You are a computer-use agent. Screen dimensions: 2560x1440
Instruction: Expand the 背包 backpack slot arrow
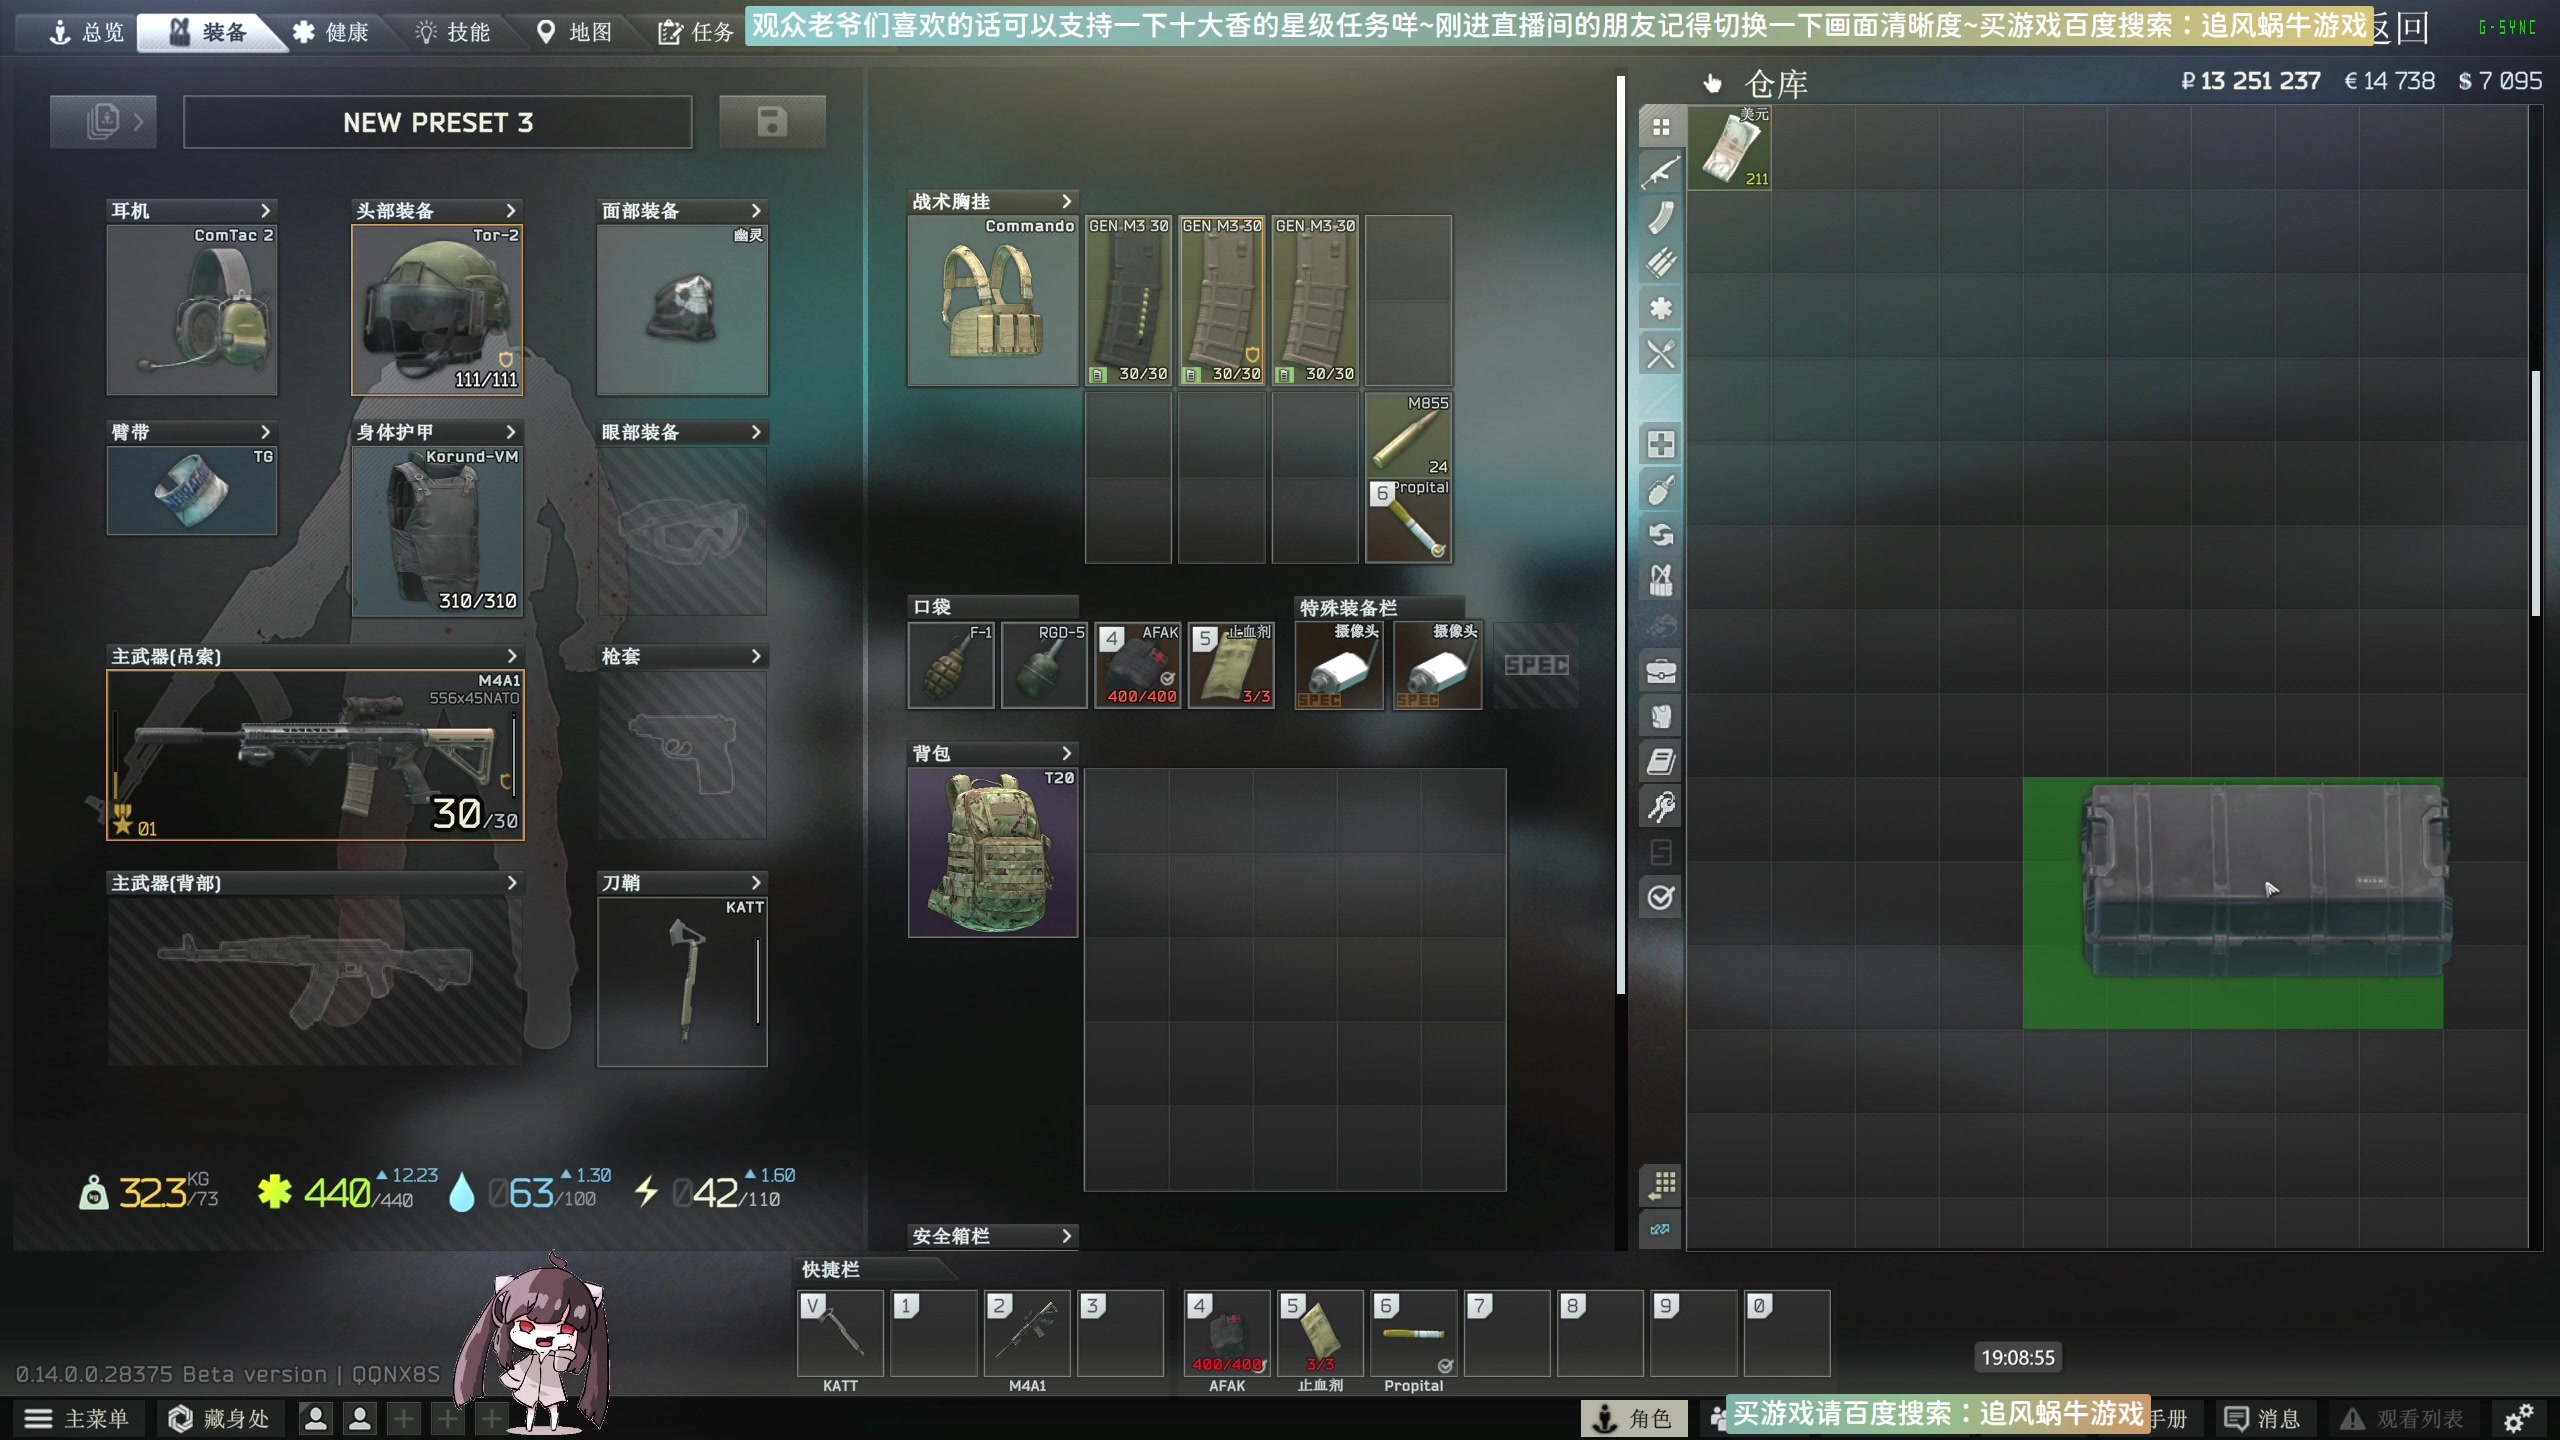click(1066, 753)
